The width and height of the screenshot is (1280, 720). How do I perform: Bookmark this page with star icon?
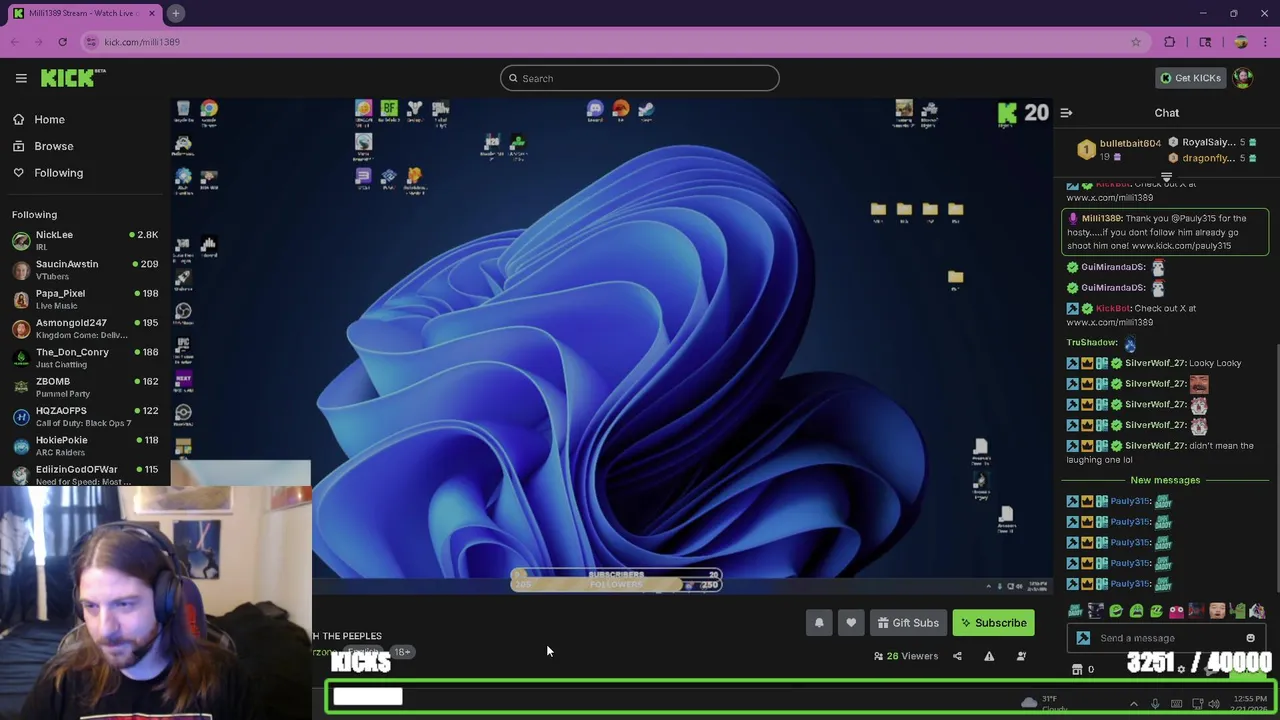1136,42
